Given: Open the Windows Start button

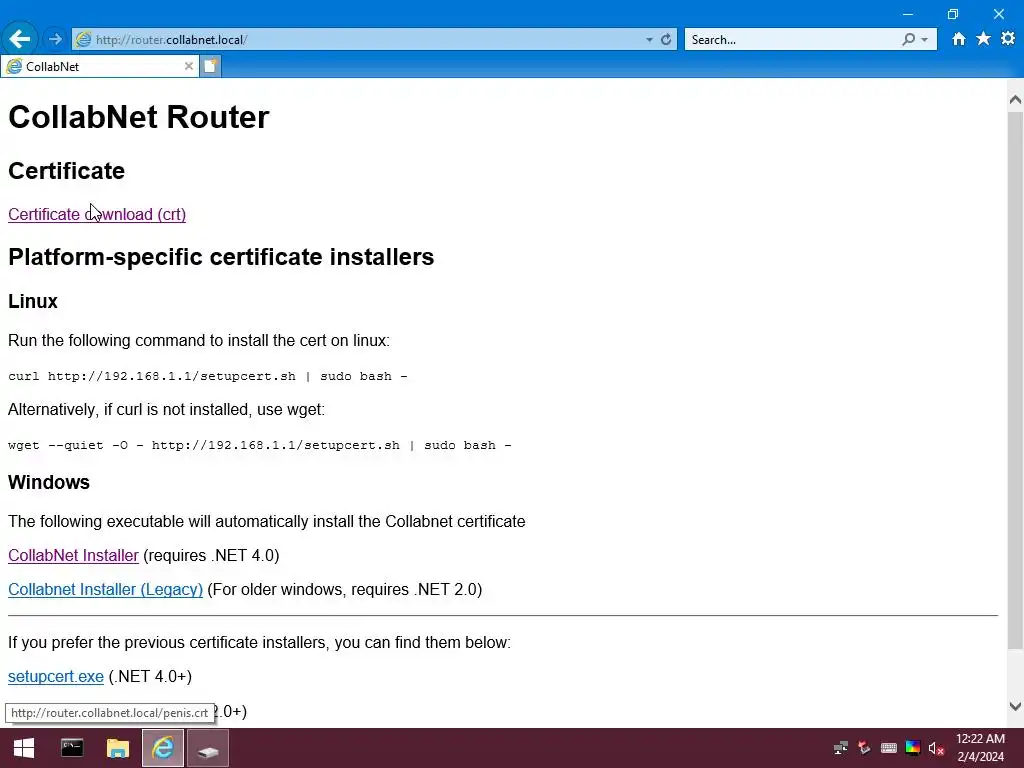Looking at the screenshot, I should click(x=24, y=748).
